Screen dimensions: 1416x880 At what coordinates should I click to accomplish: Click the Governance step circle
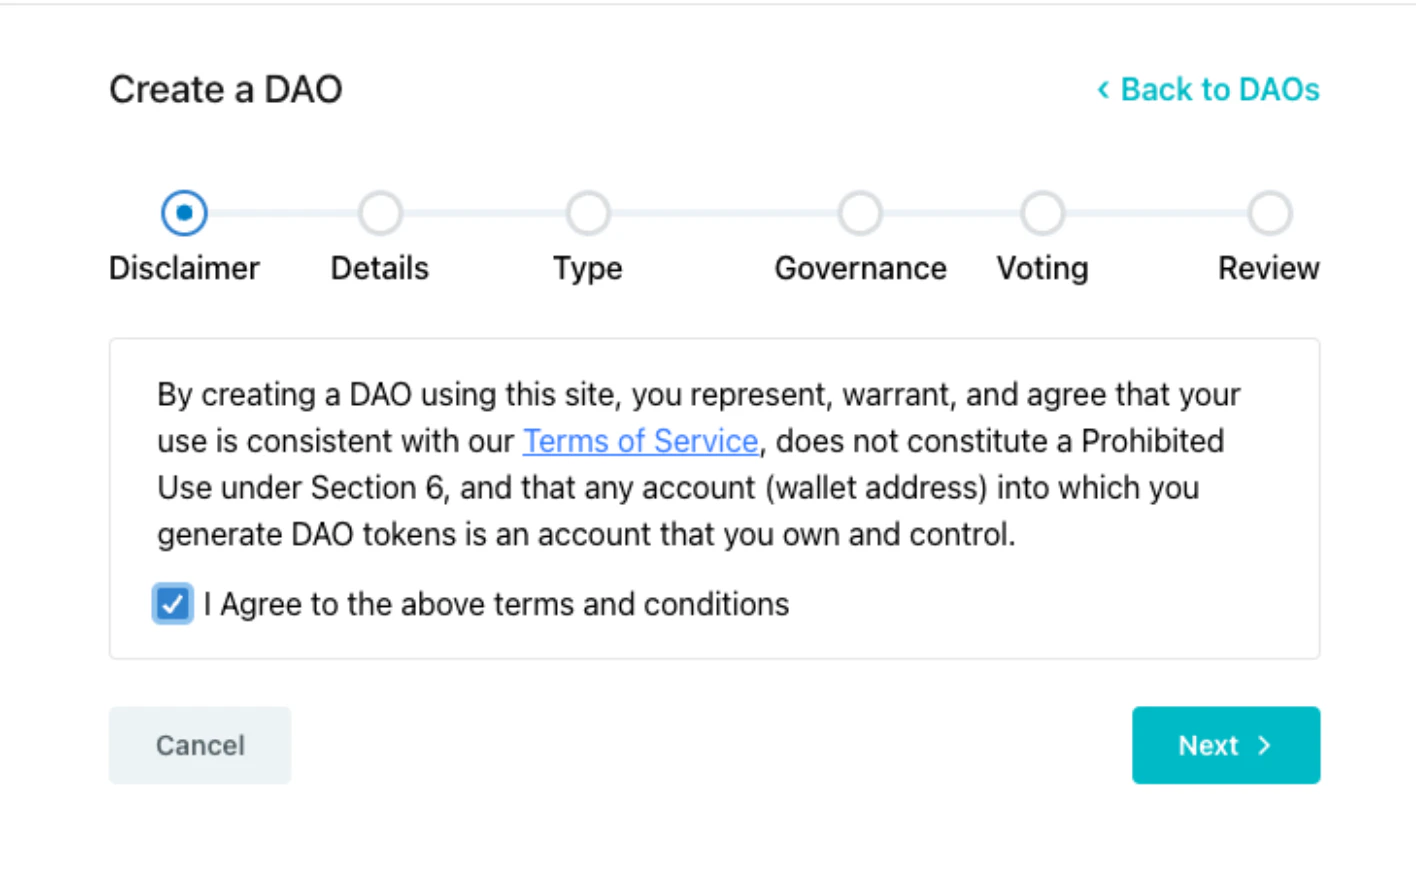[x=860, y=213]
